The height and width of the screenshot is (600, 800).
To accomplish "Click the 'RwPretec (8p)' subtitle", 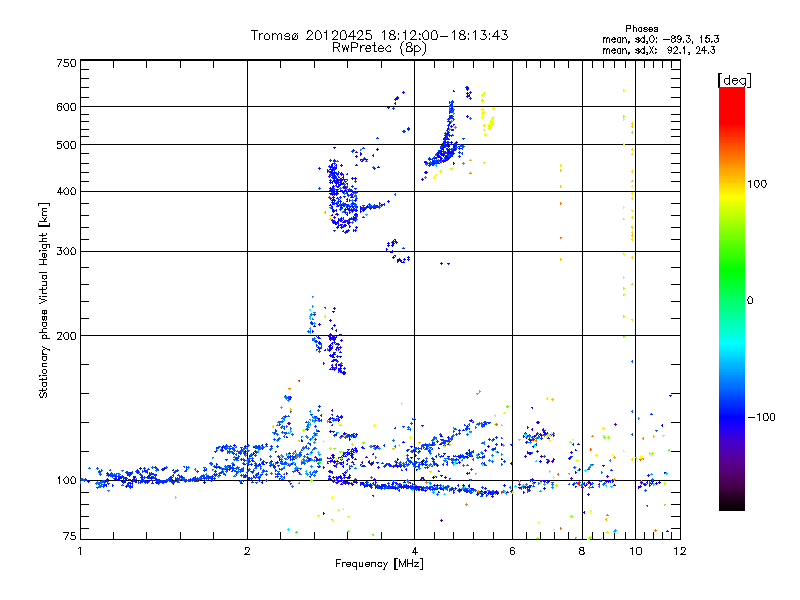I will pos(379,48).
